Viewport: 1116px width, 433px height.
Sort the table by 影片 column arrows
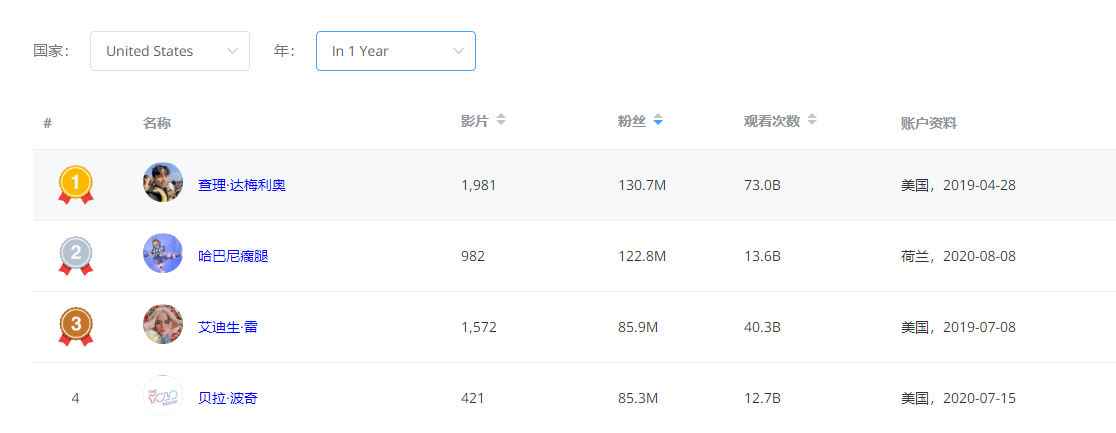[501, 120]
